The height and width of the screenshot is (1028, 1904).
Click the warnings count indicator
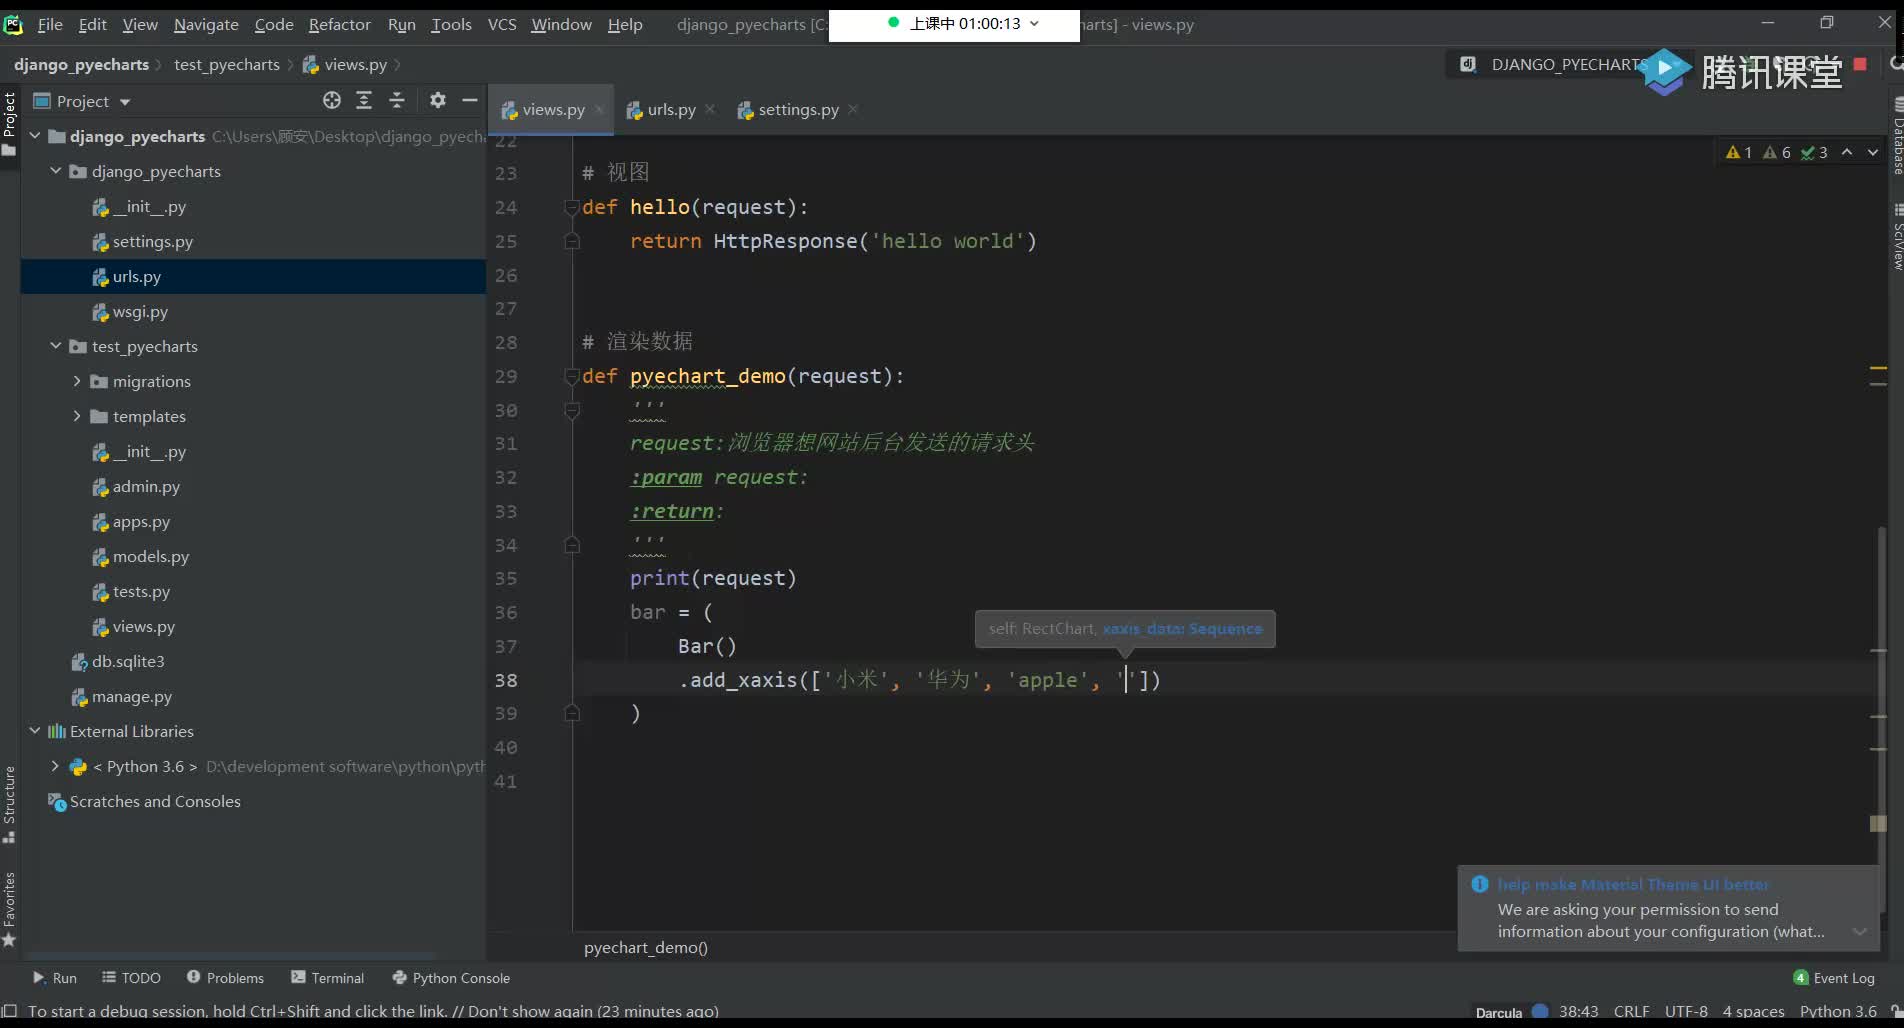pyautogui.click(x=1739, y=152)
